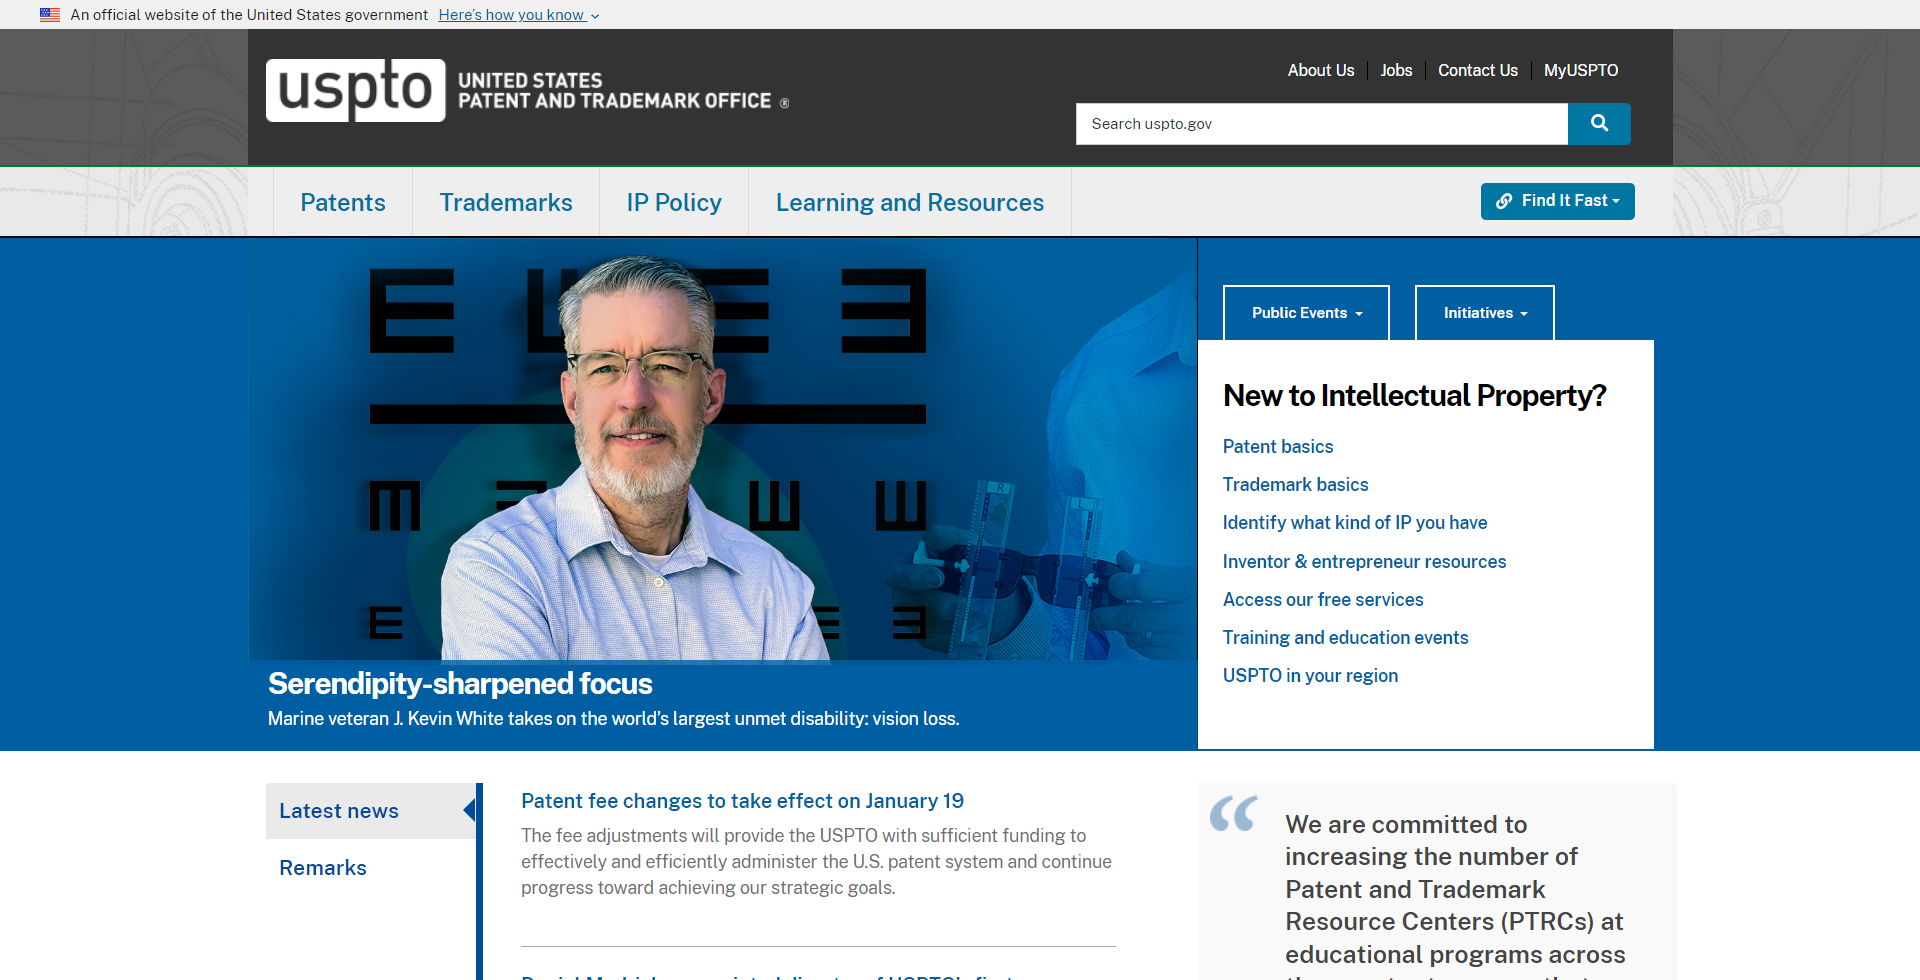Click the magnifying glass search button

click(x=1598, y=124)
